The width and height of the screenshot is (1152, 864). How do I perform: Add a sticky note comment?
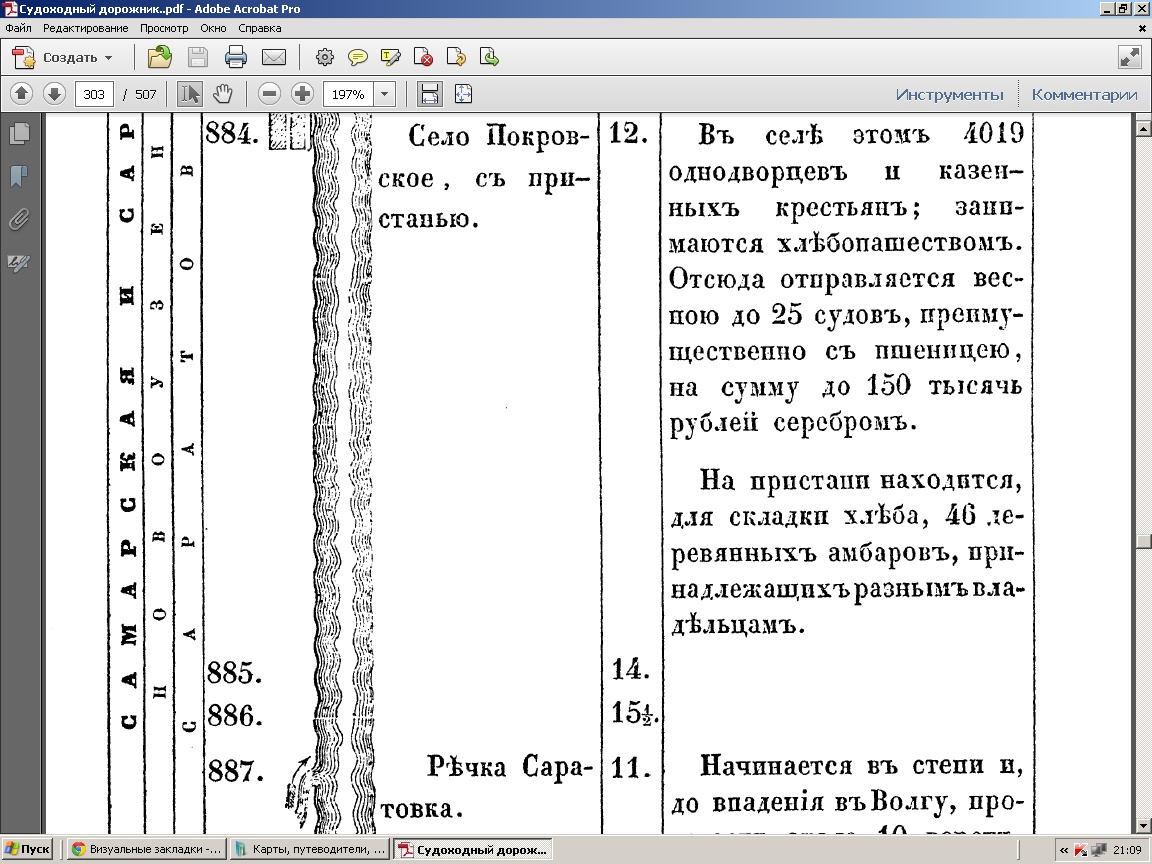358,57
